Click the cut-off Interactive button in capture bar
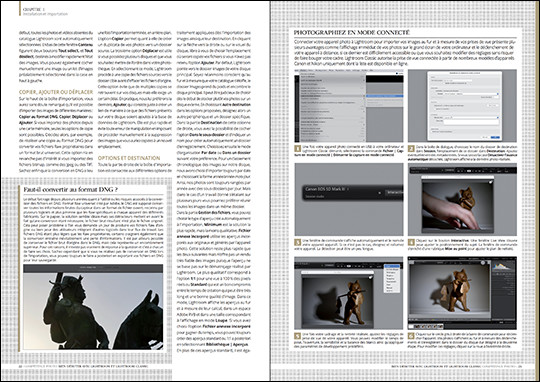 click(x=394, y=193)
